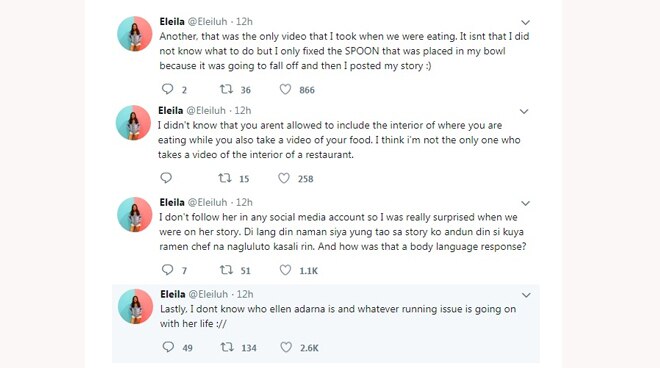This screenshot has height=368, width=660.
Task: Retweet the tweet with 134 retweets
Action: [x=227, y=347]
